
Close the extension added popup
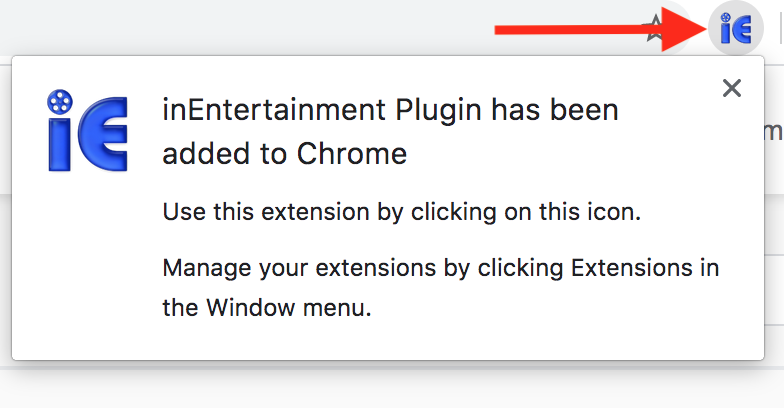(x=732, y=89)
